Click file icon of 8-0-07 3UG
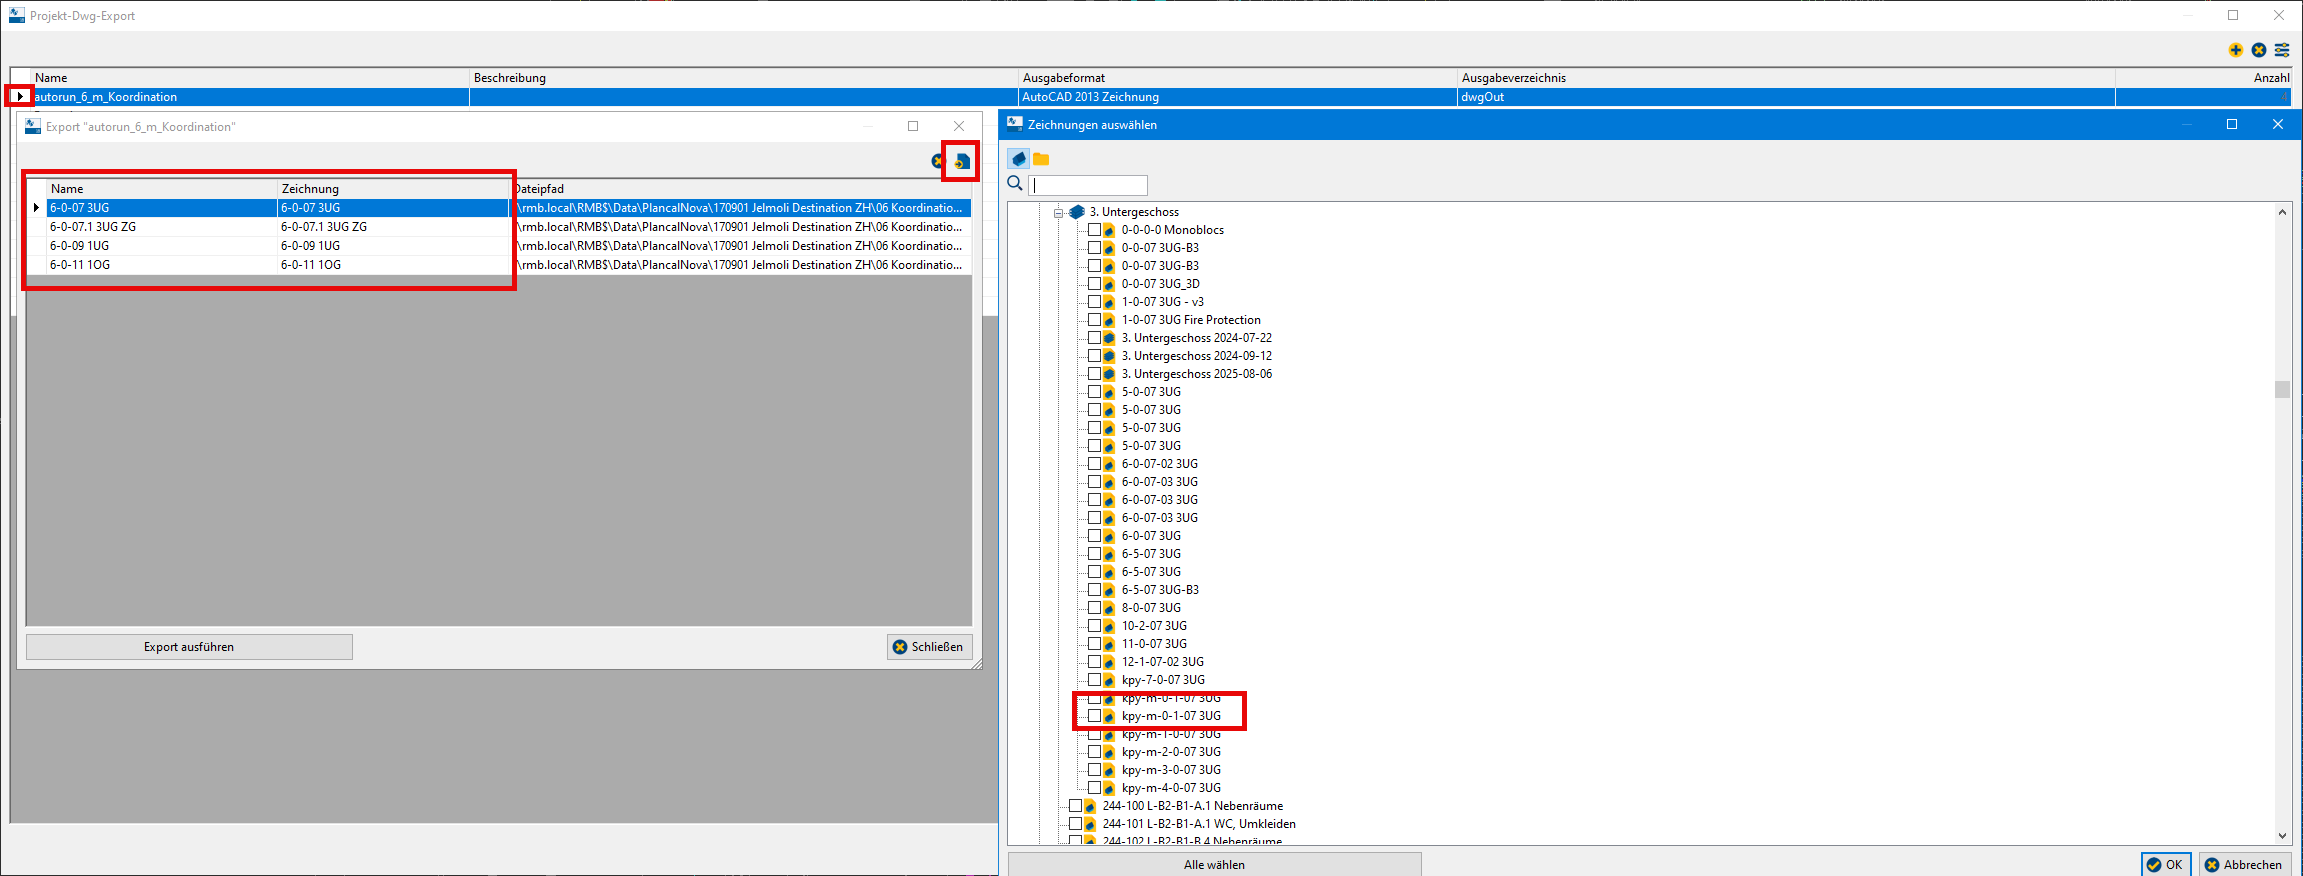Viewport: 2303px width, 876px height. 1109,608
